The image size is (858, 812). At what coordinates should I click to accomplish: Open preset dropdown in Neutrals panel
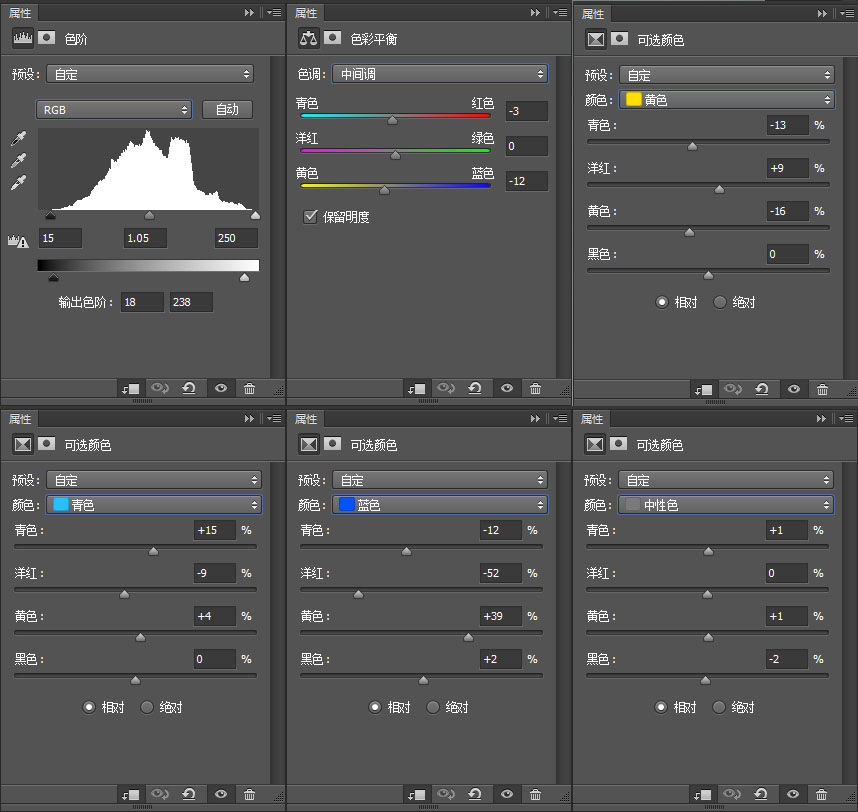pos(726,480)
